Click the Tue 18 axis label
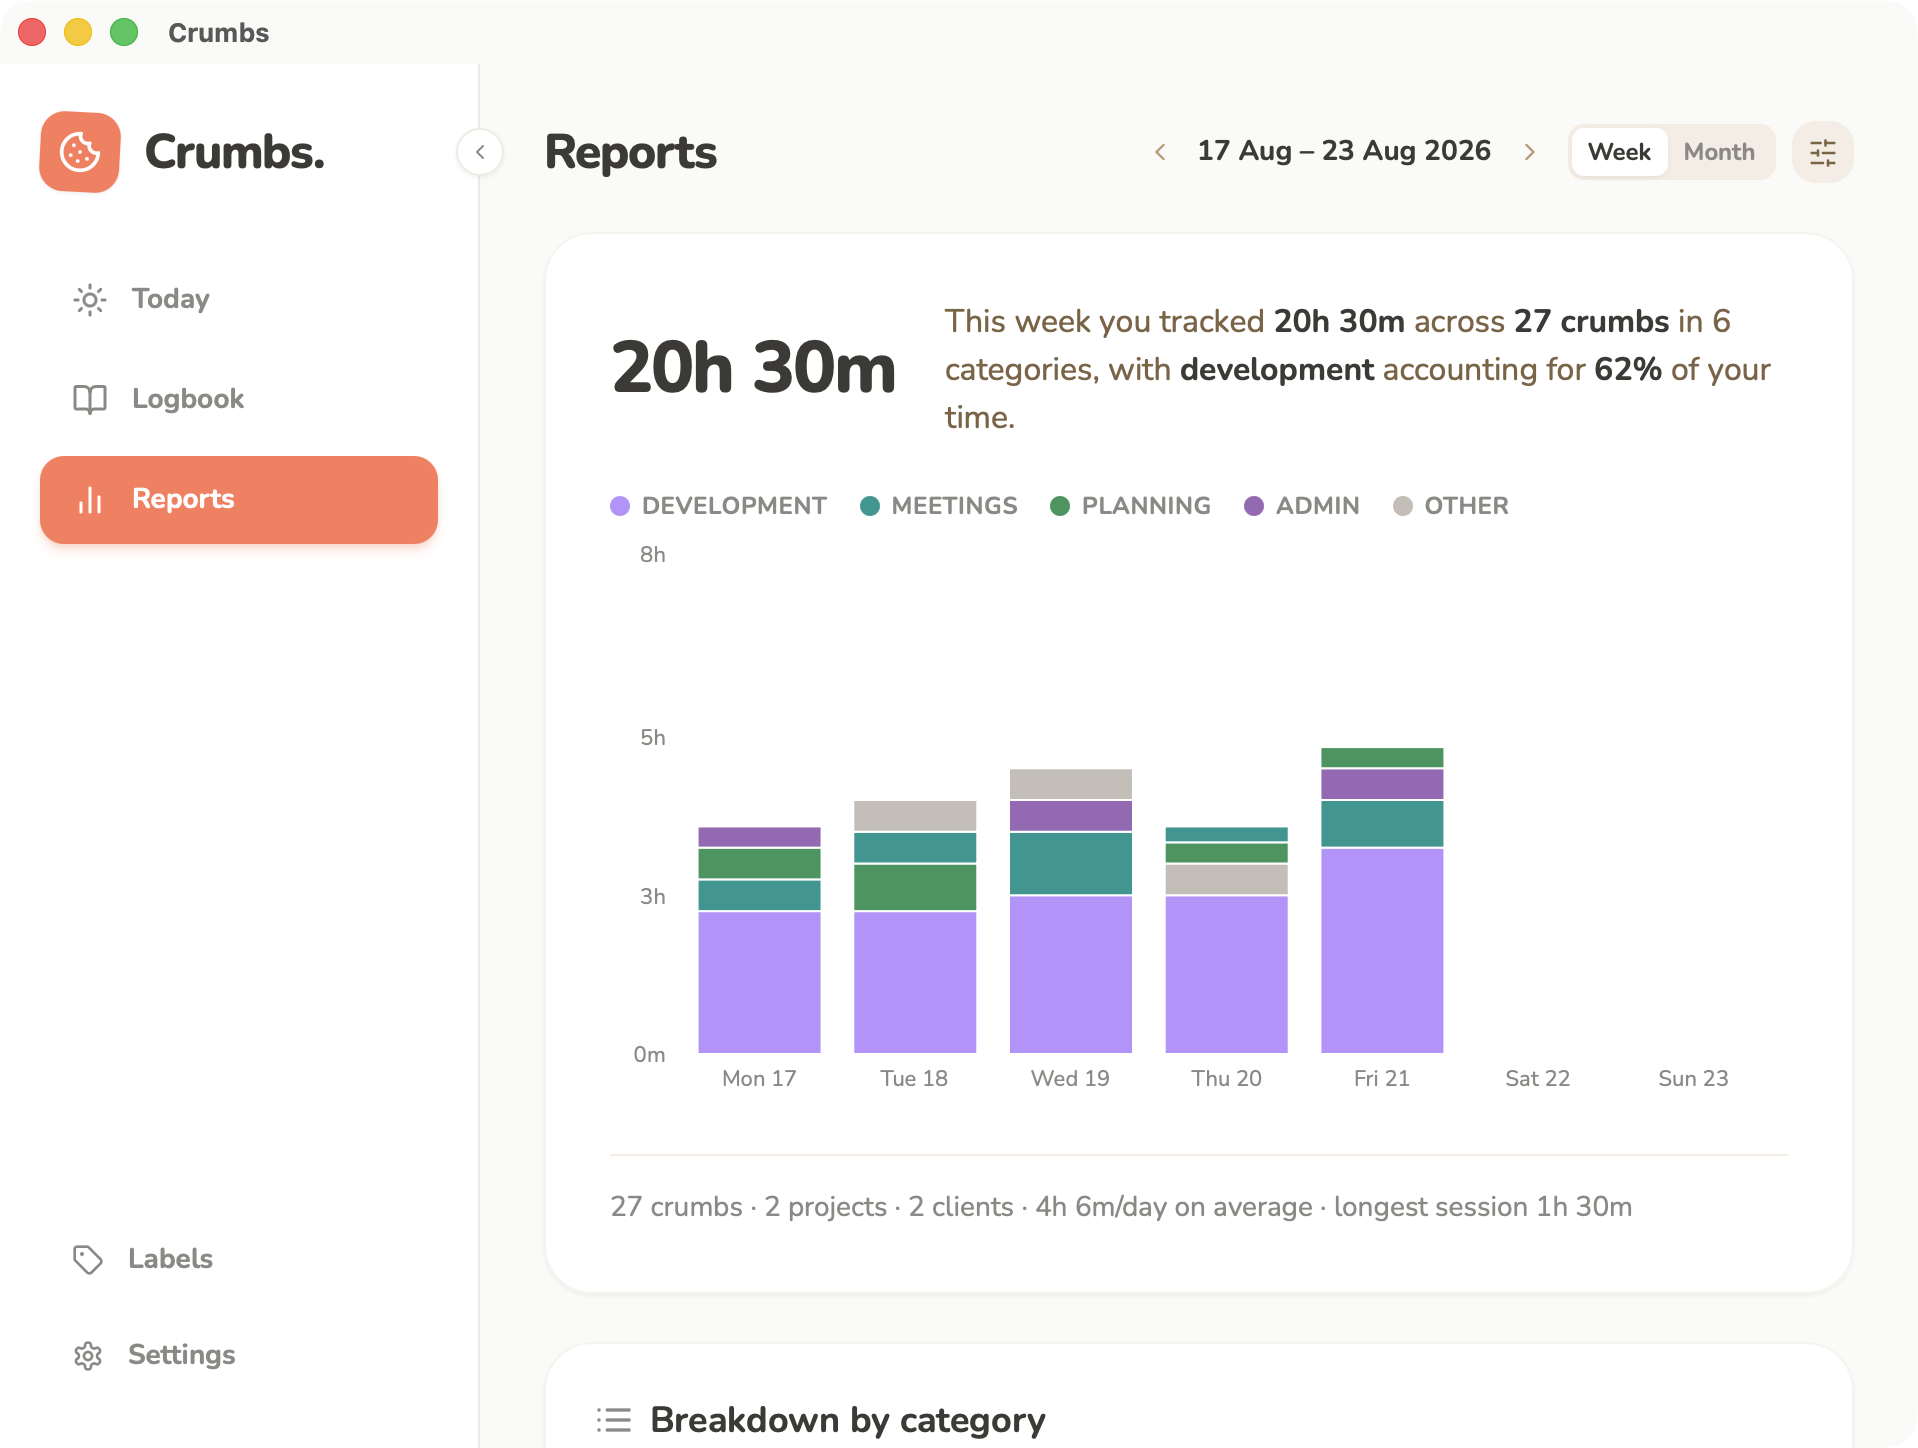Screen dimensions: 1918x1448 (x=914, y=1078)
